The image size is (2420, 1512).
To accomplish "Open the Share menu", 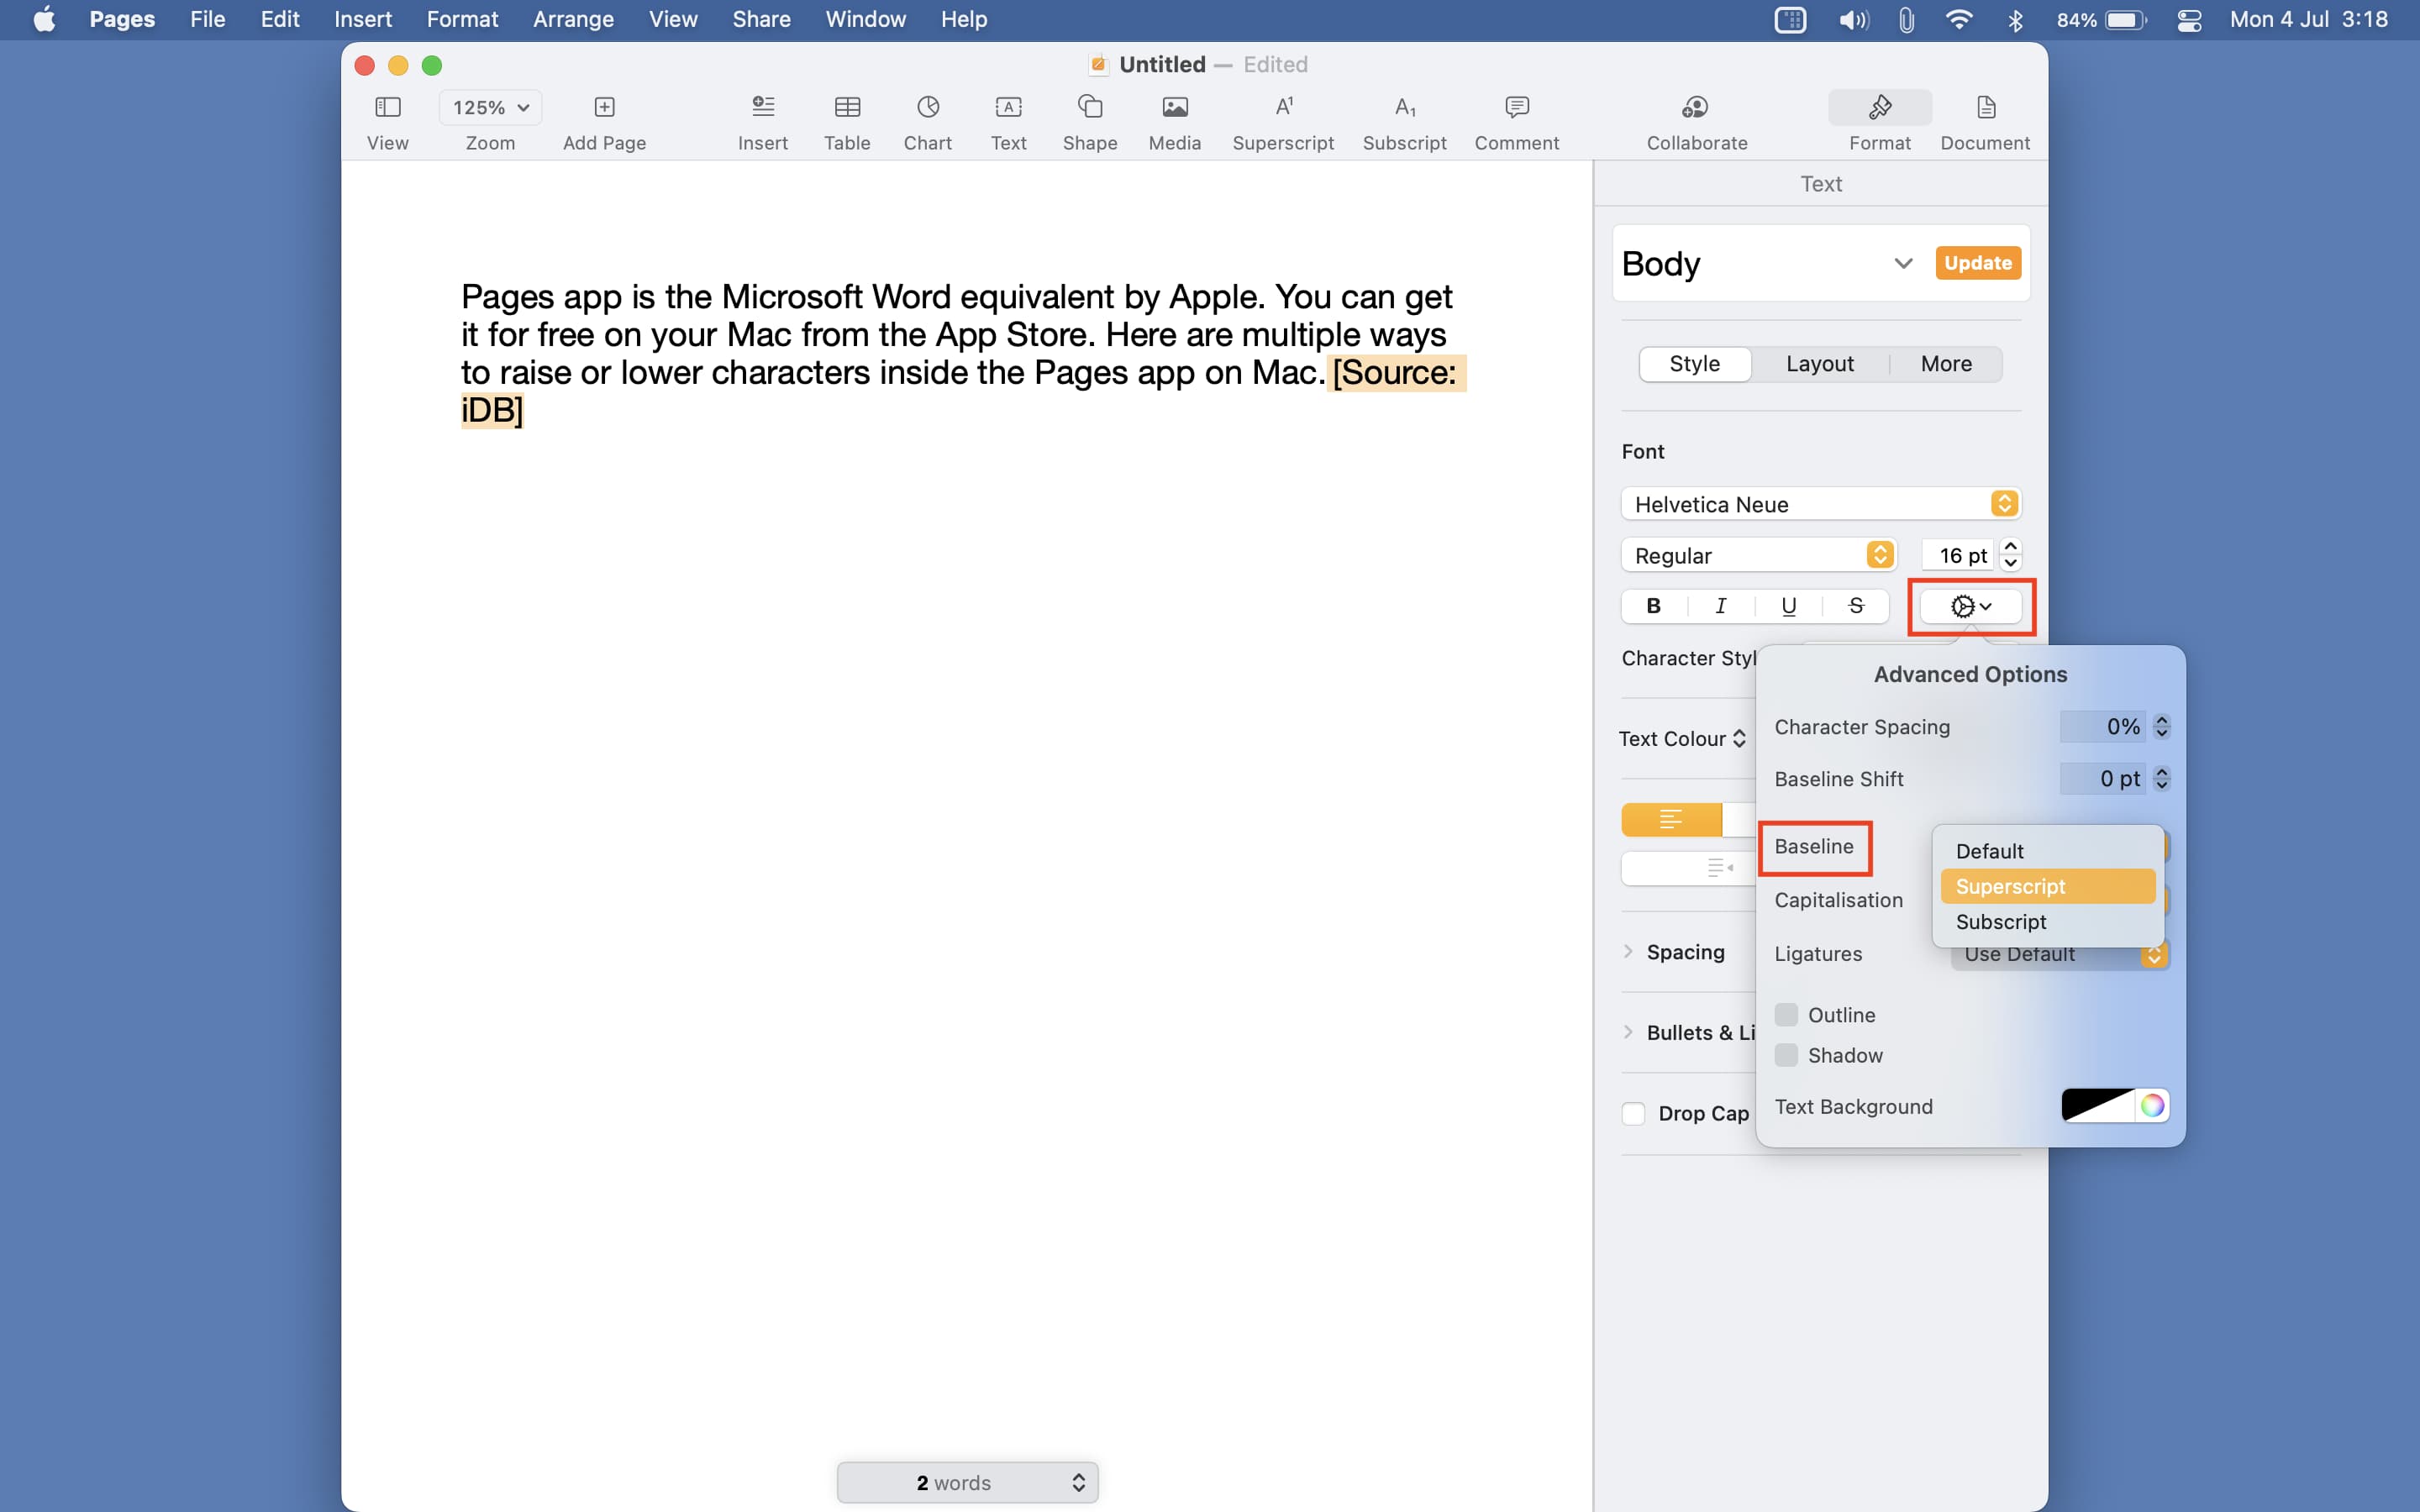I will coord(761,20).
